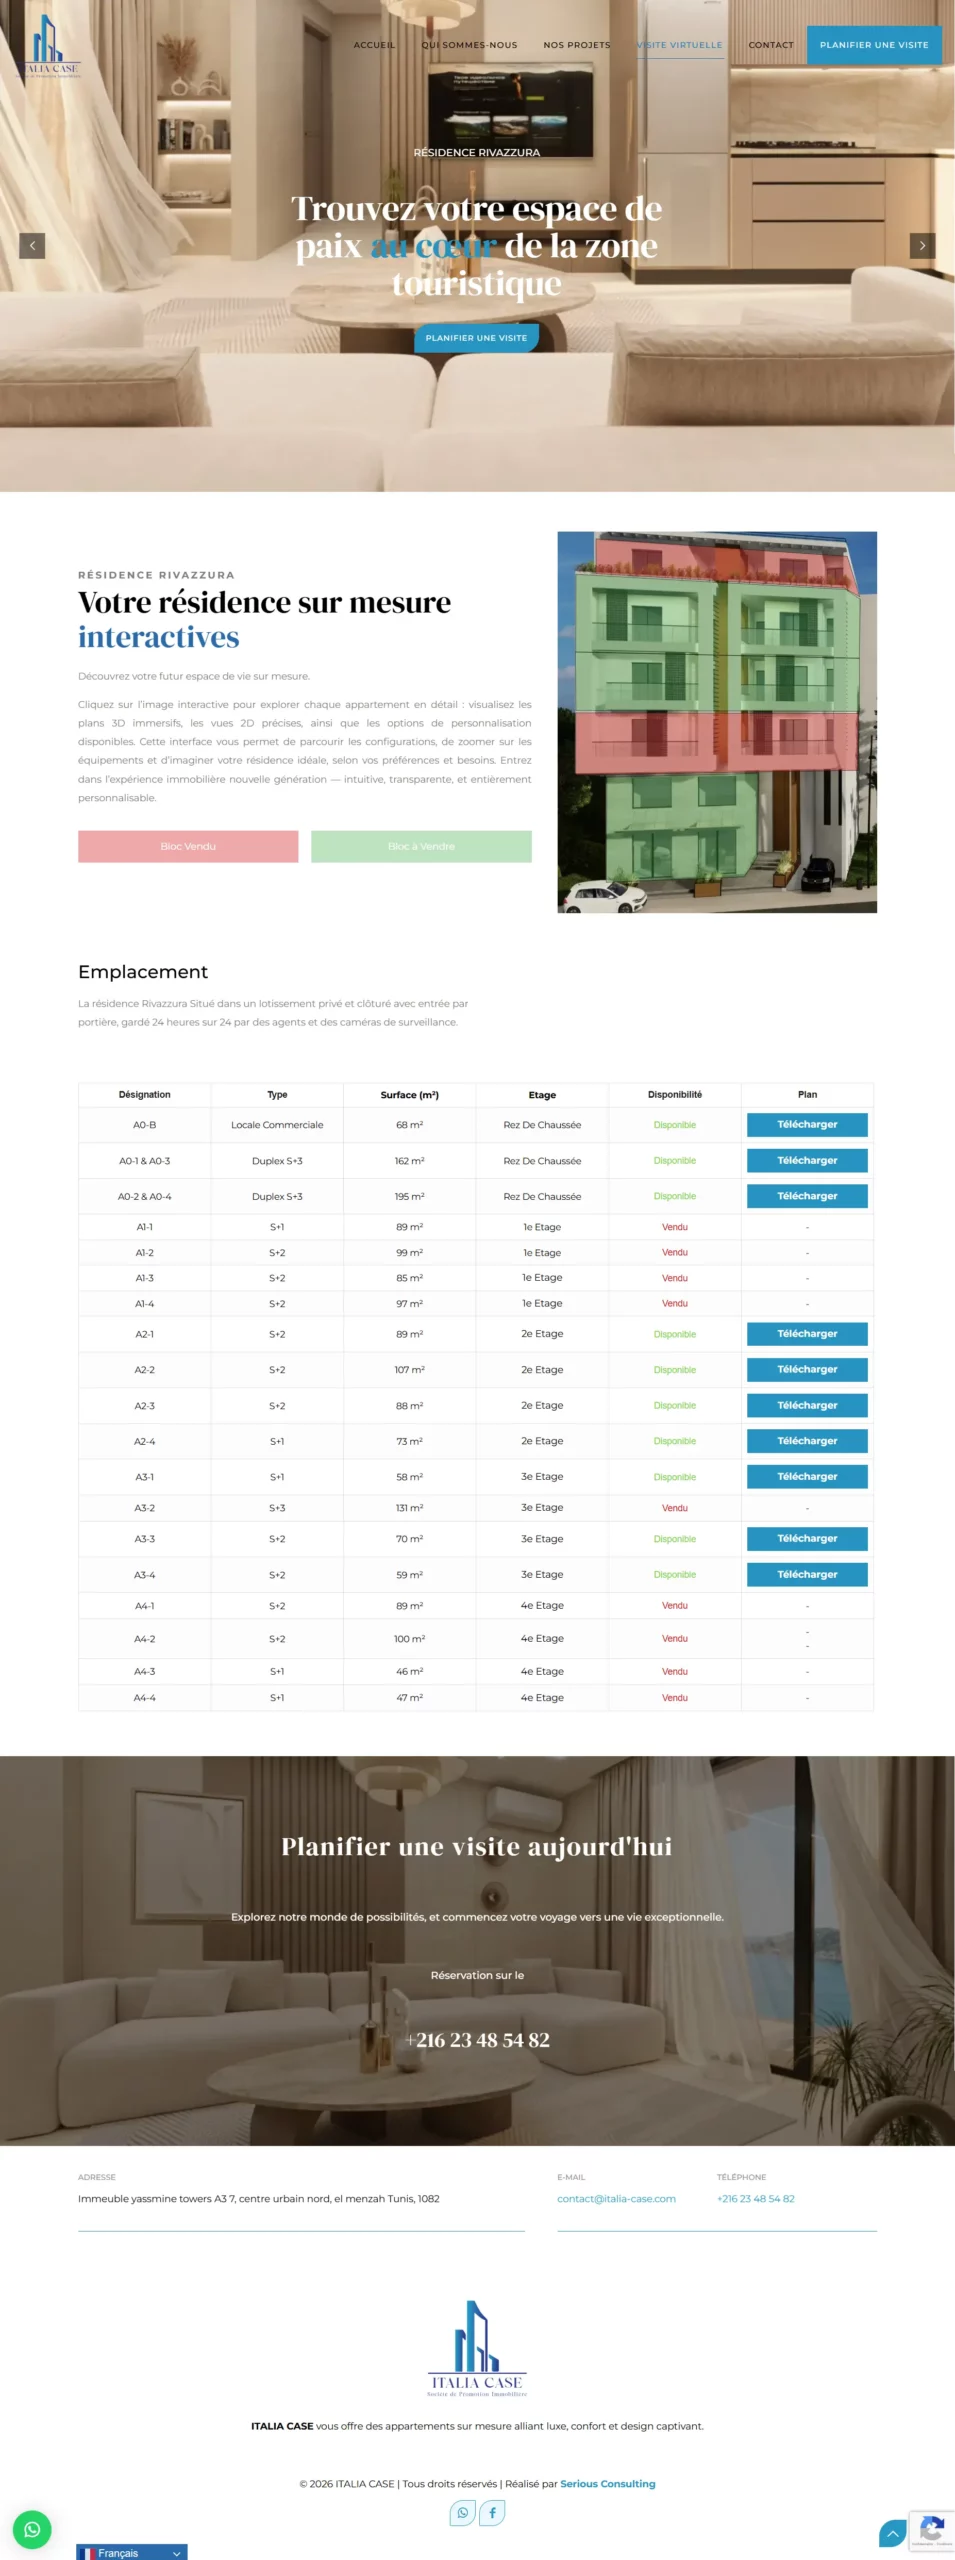
Task: Download the plan for apartment A2-1
Action: pyautogui.click(x=806, y=1334)
